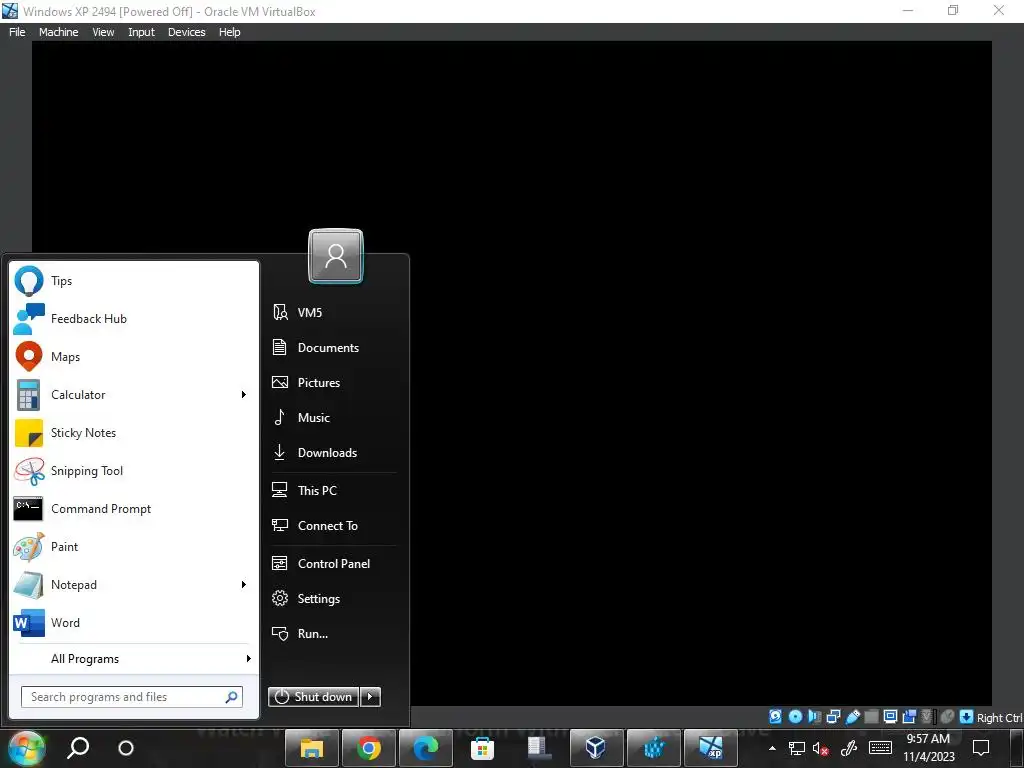Click the VirtualBox cube icon in the taskbar

click(x=596, y=748)
